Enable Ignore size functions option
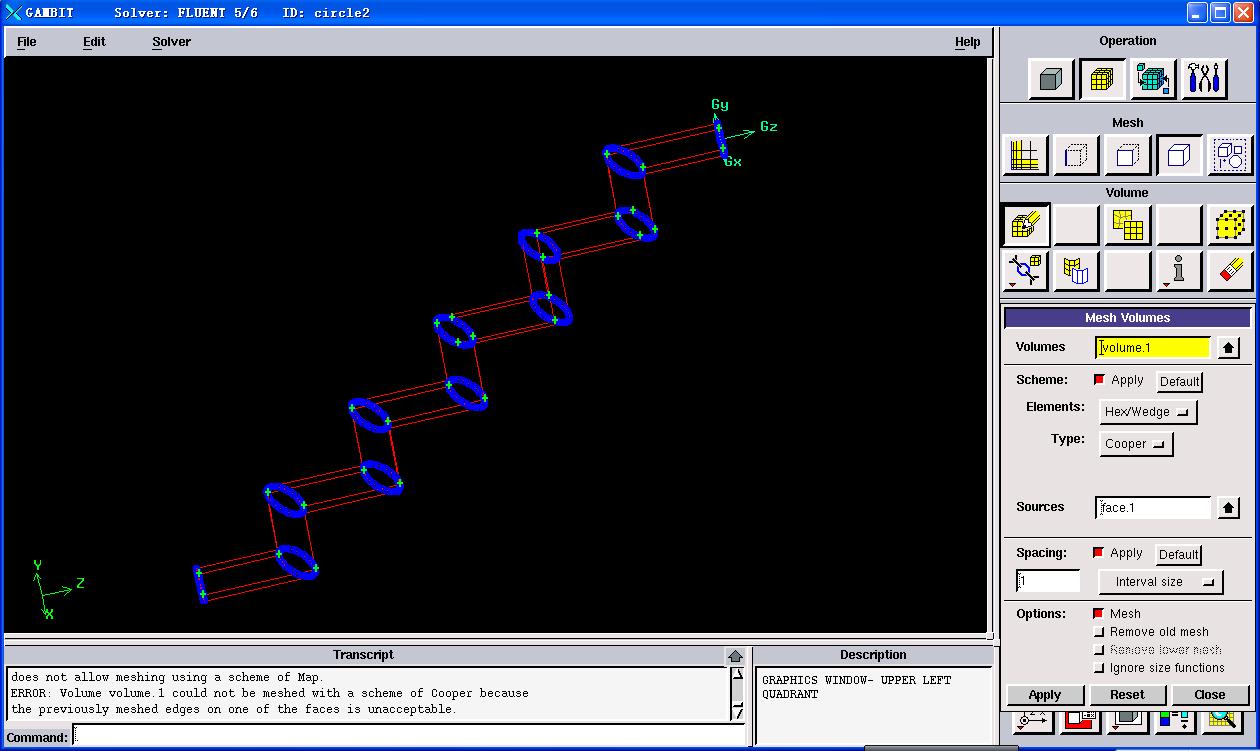The image size is (1260, 751). coord(1099,668)
